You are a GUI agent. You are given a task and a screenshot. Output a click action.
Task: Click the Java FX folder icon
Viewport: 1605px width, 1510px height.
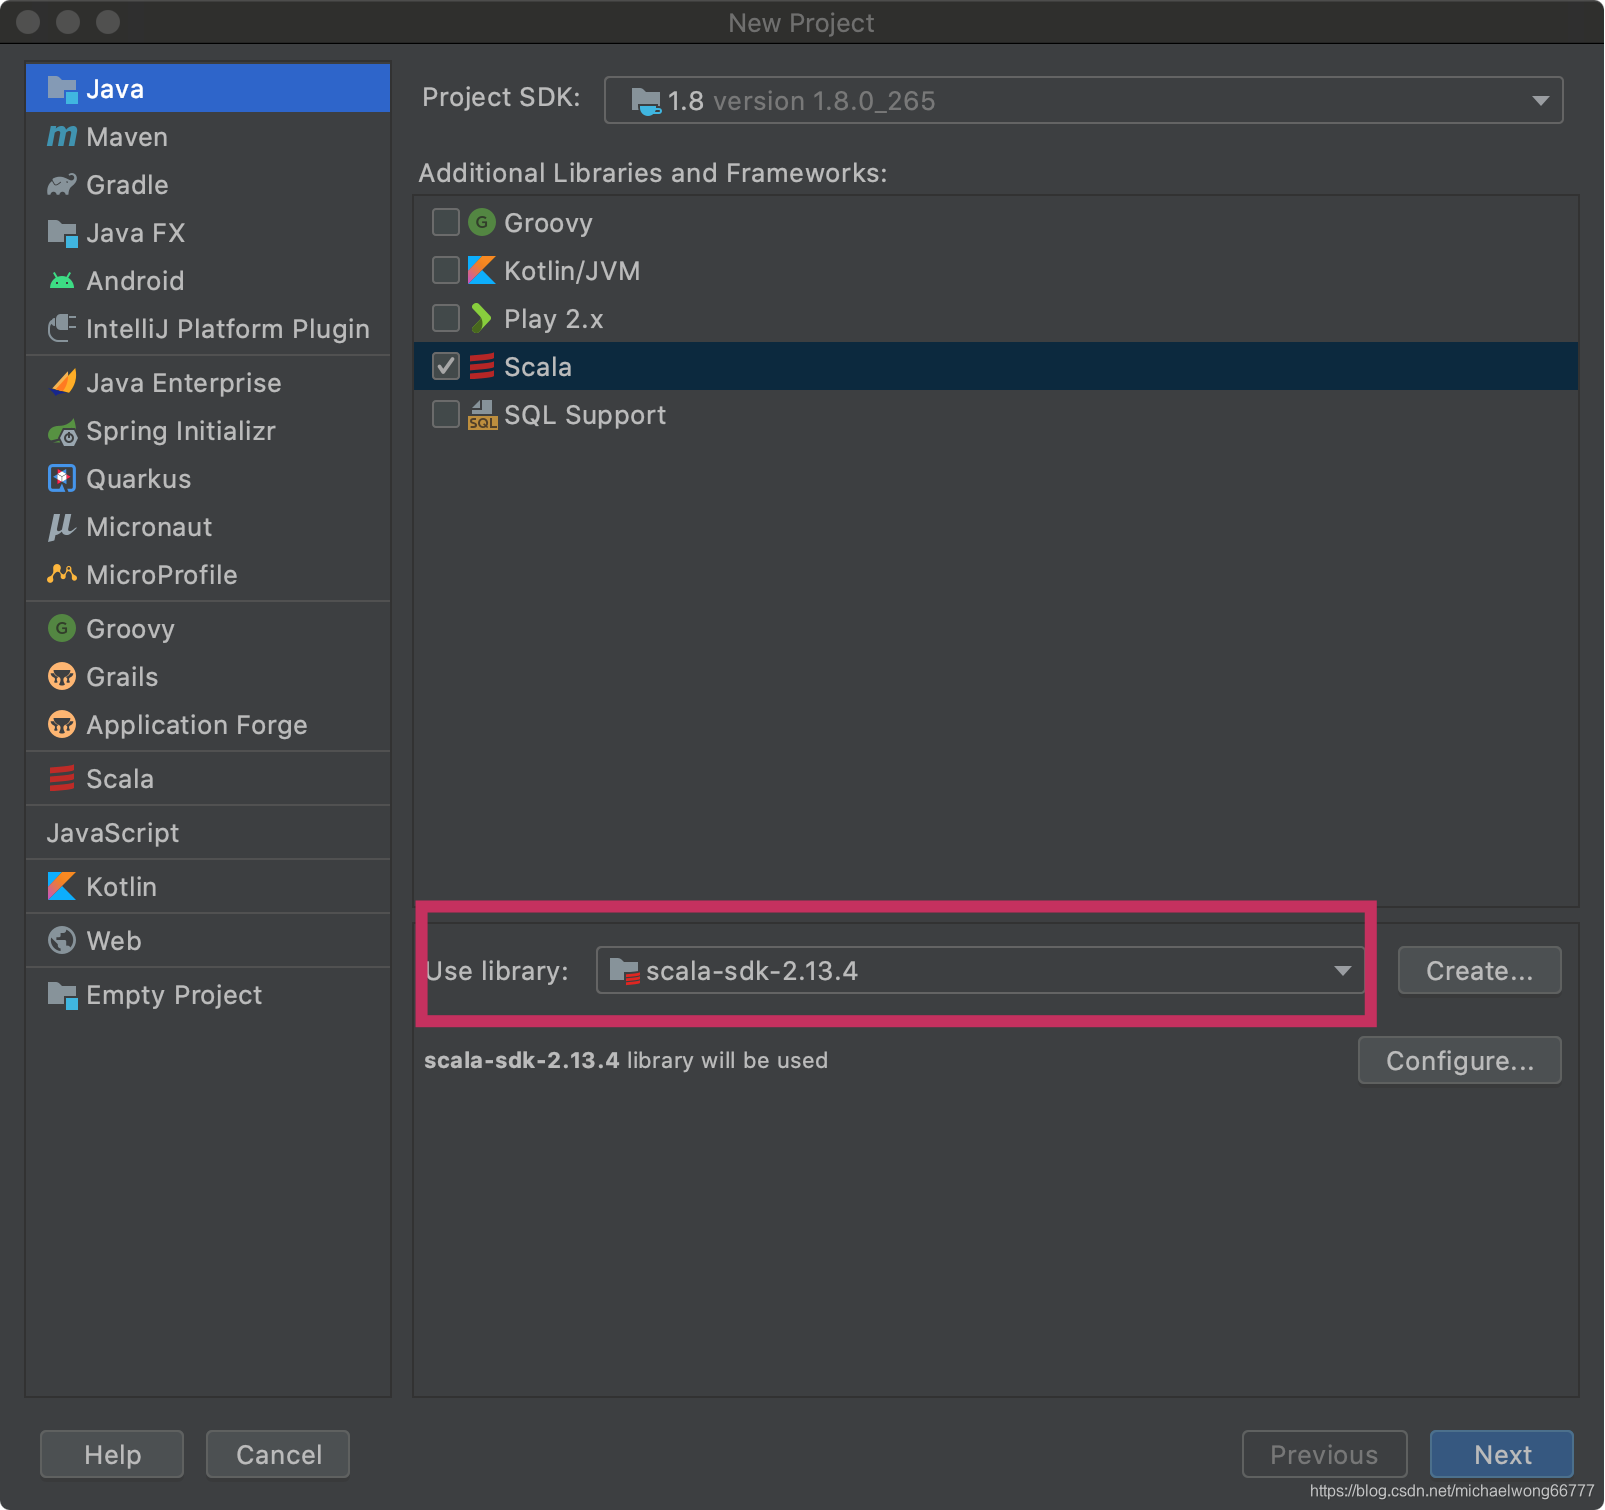62,233
